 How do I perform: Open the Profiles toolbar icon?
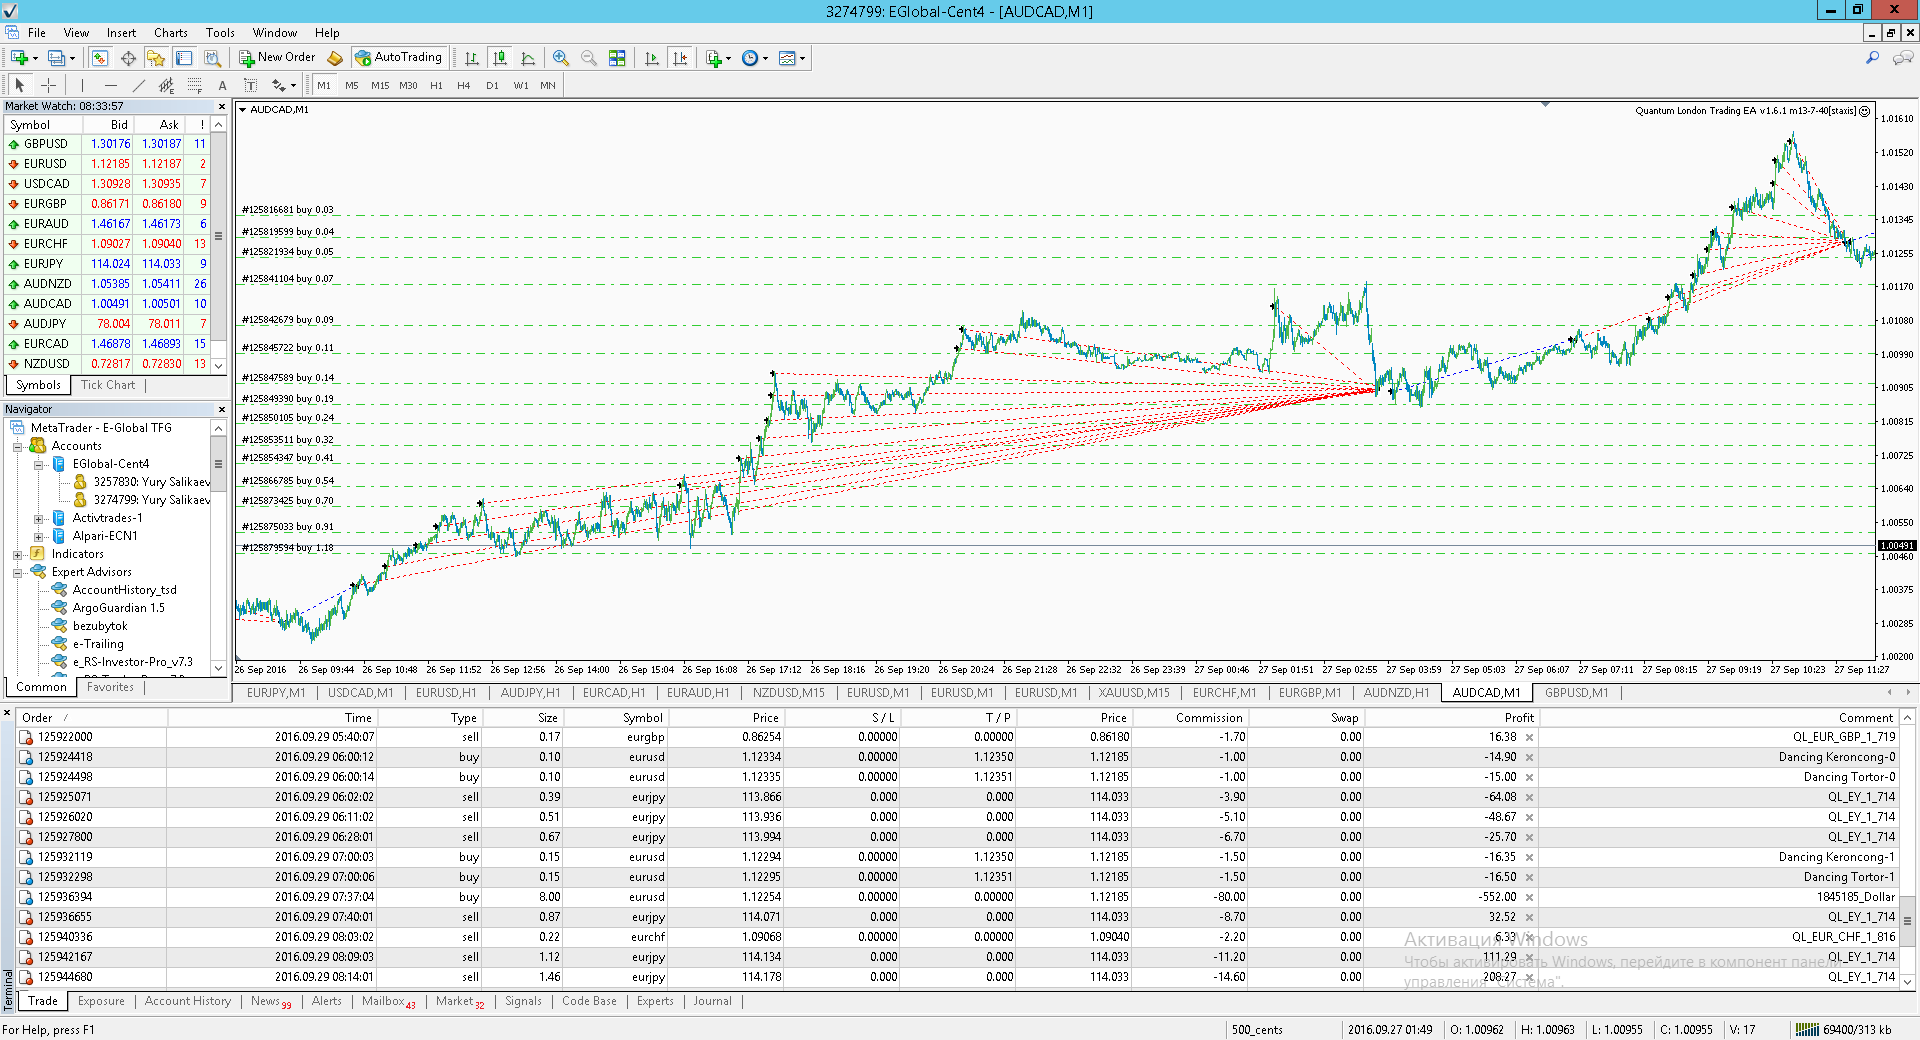tap(57, 58)
